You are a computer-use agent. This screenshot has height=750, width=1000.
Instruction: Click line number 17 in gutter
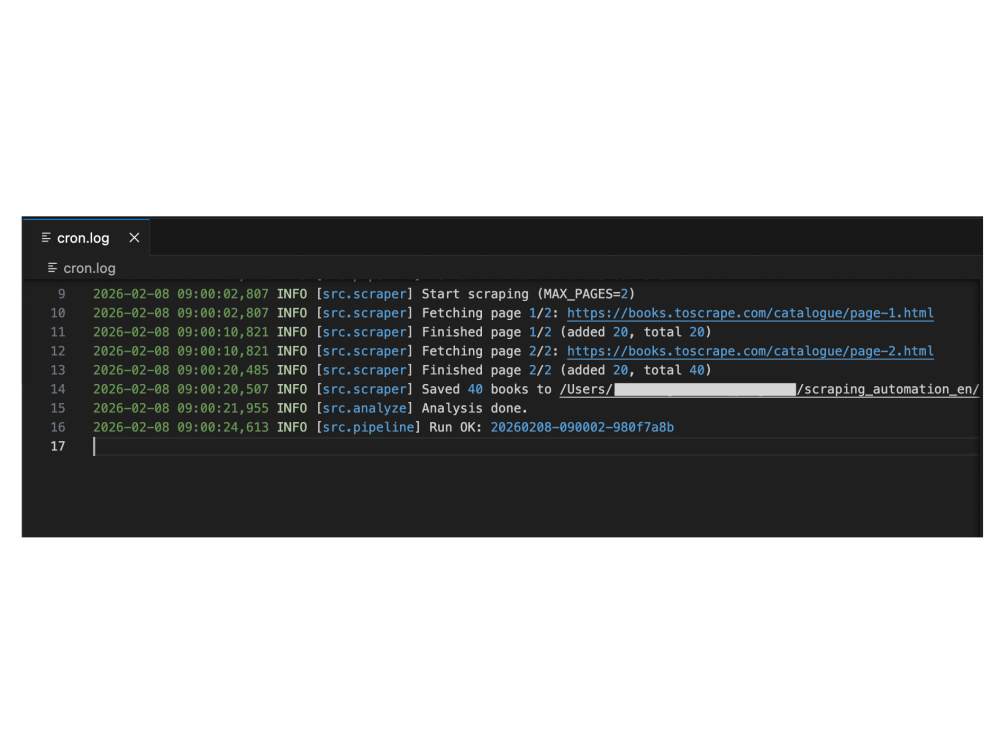point(58,446)
